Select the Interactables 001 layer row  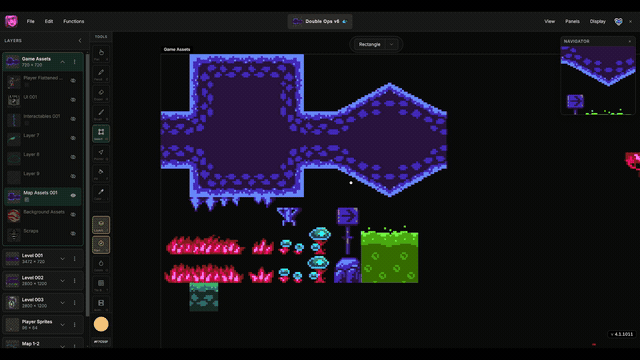43,120
